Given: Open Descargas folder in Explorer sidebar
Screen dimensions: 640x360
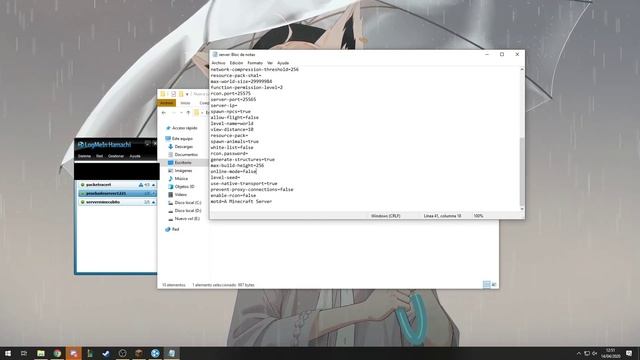Looking at the screenshot, I should pos(180,147).
